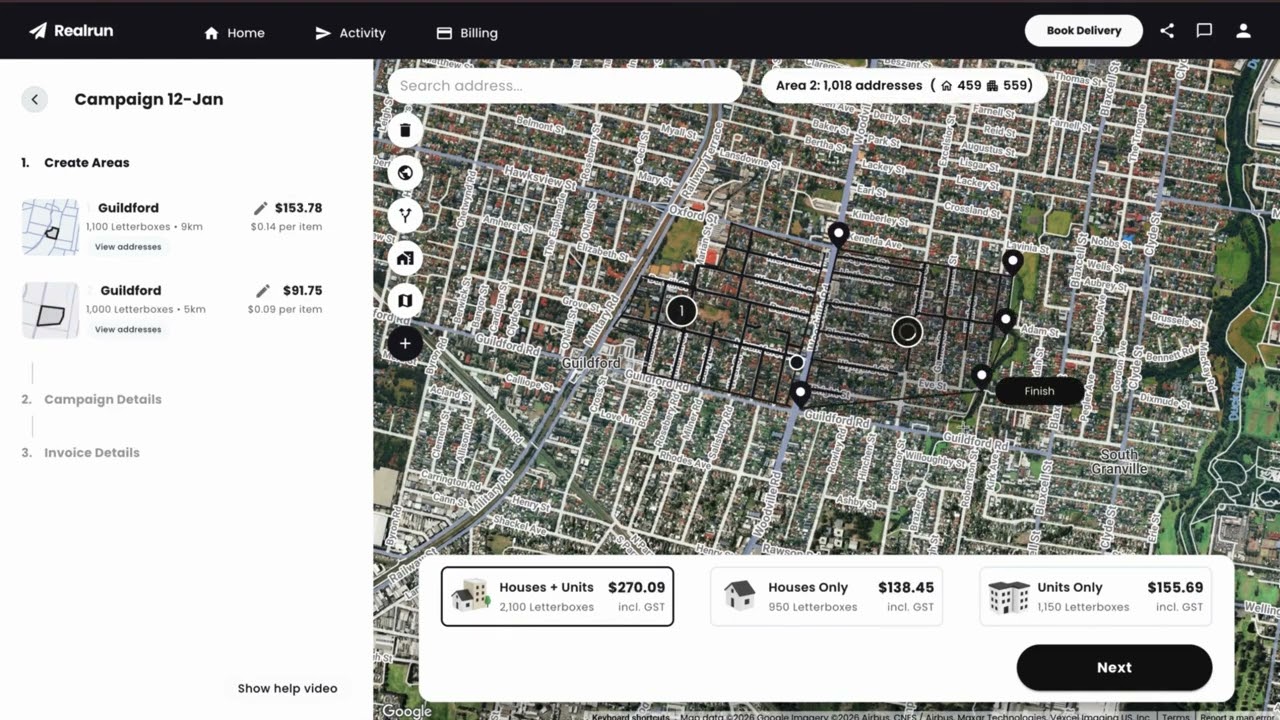Delete area with trash tool
Viewport: 1280px width, 720px height.
(x=405, y=130)
